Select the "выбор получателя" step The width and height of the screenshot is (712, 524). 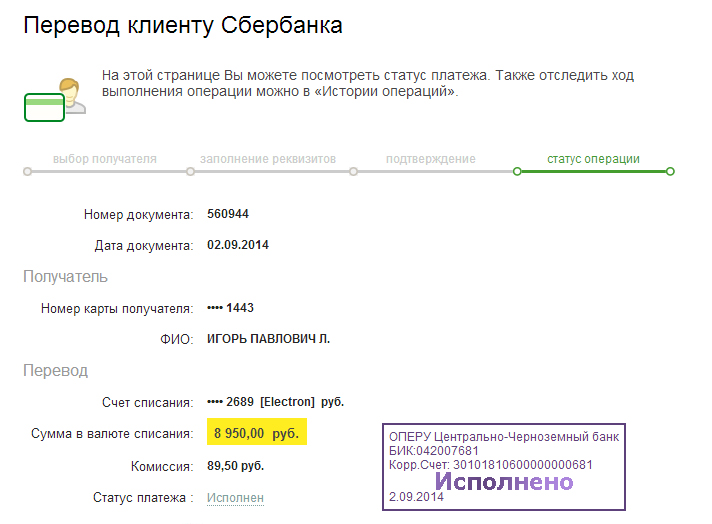(104, 159)
